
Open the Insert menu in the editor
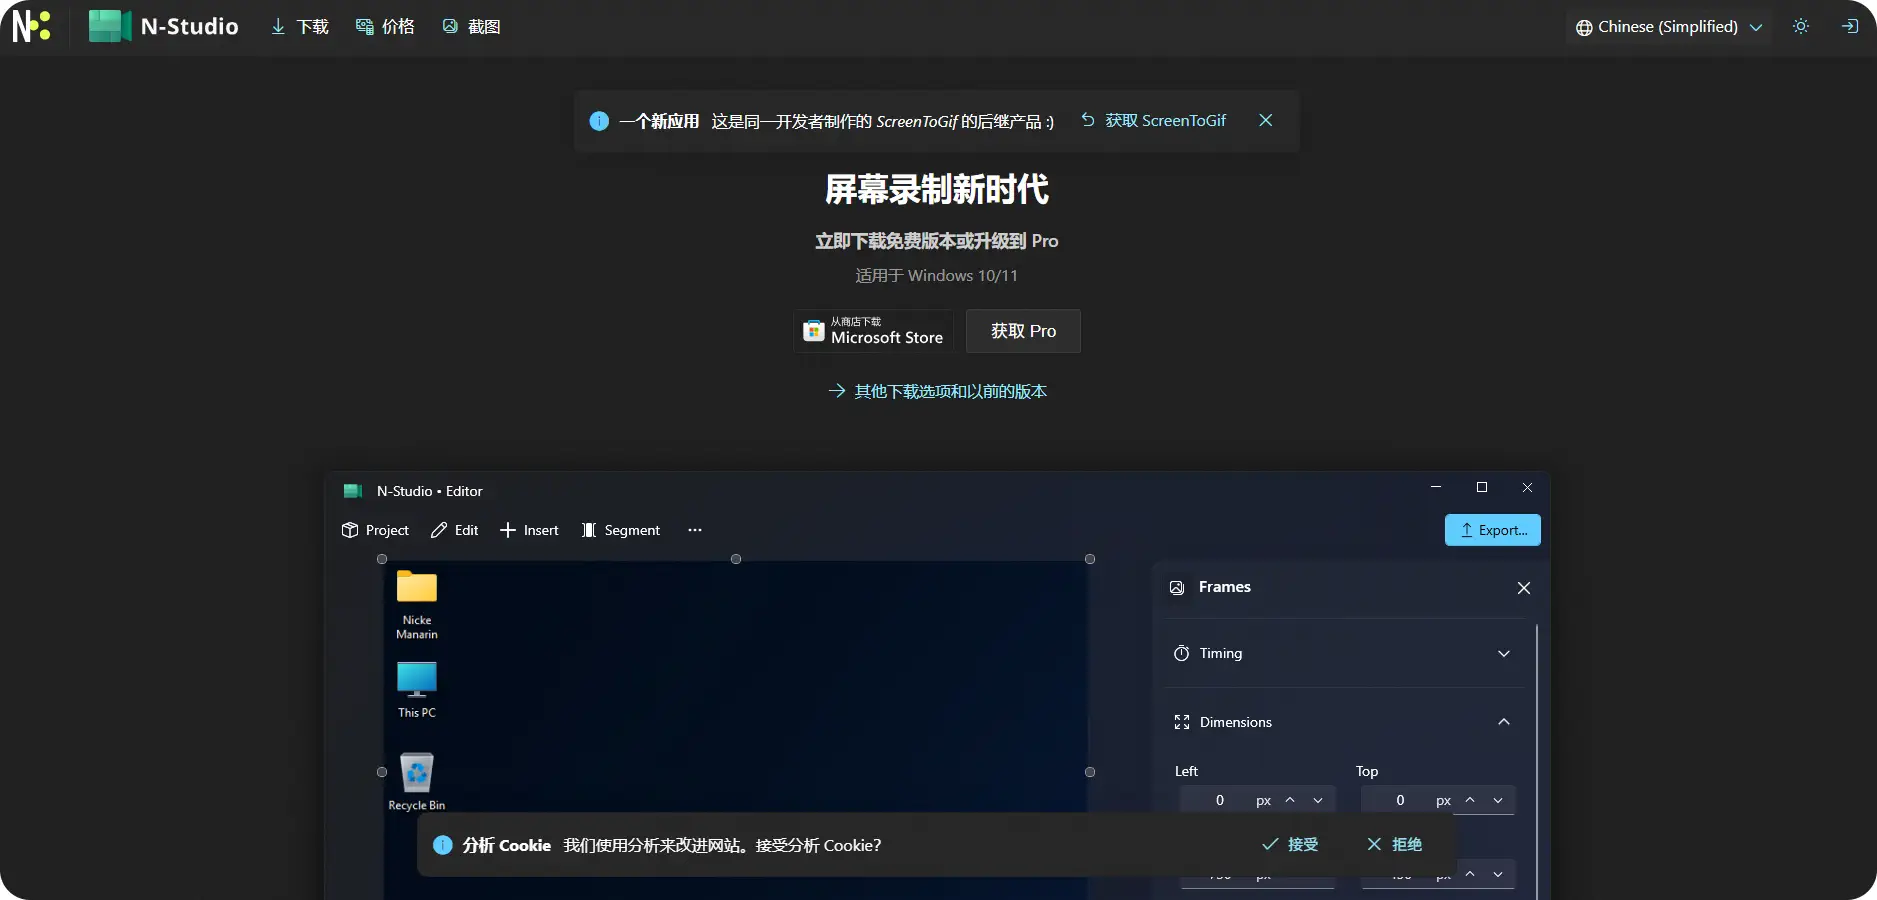pos(529,530)
